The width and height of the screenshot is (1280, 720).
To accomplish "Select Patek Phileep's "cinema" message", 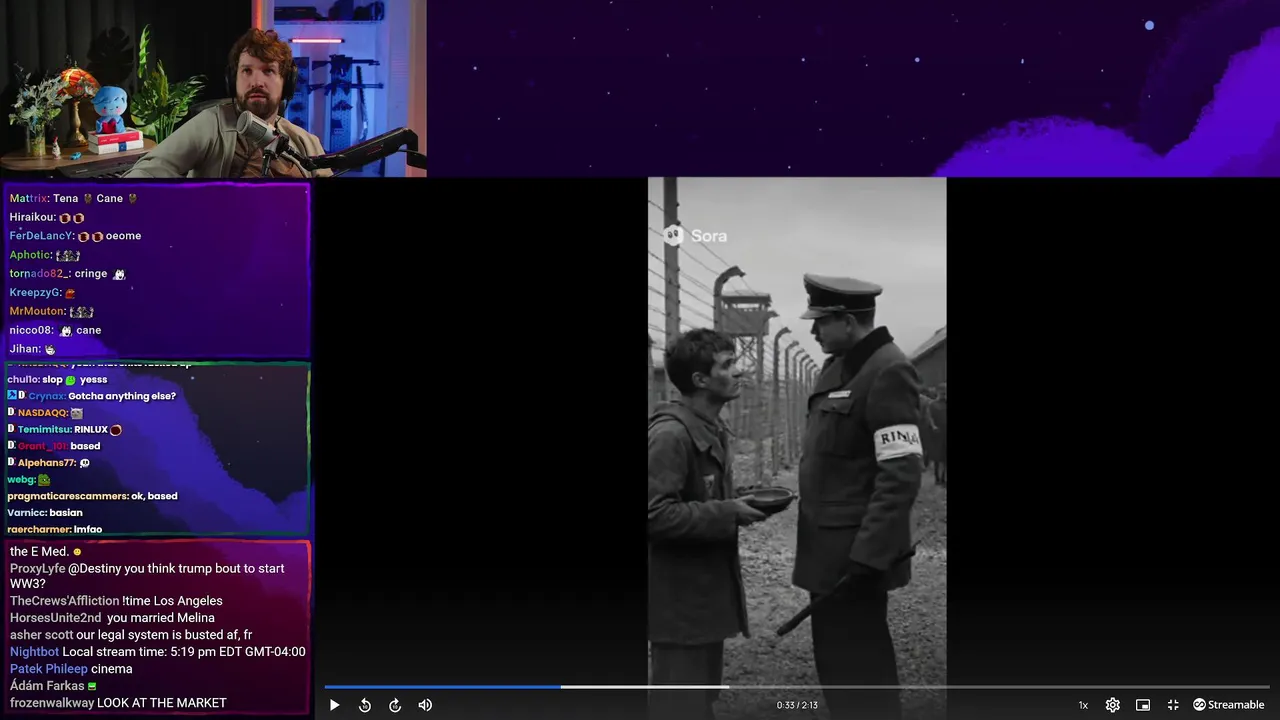I will point(71,669).
